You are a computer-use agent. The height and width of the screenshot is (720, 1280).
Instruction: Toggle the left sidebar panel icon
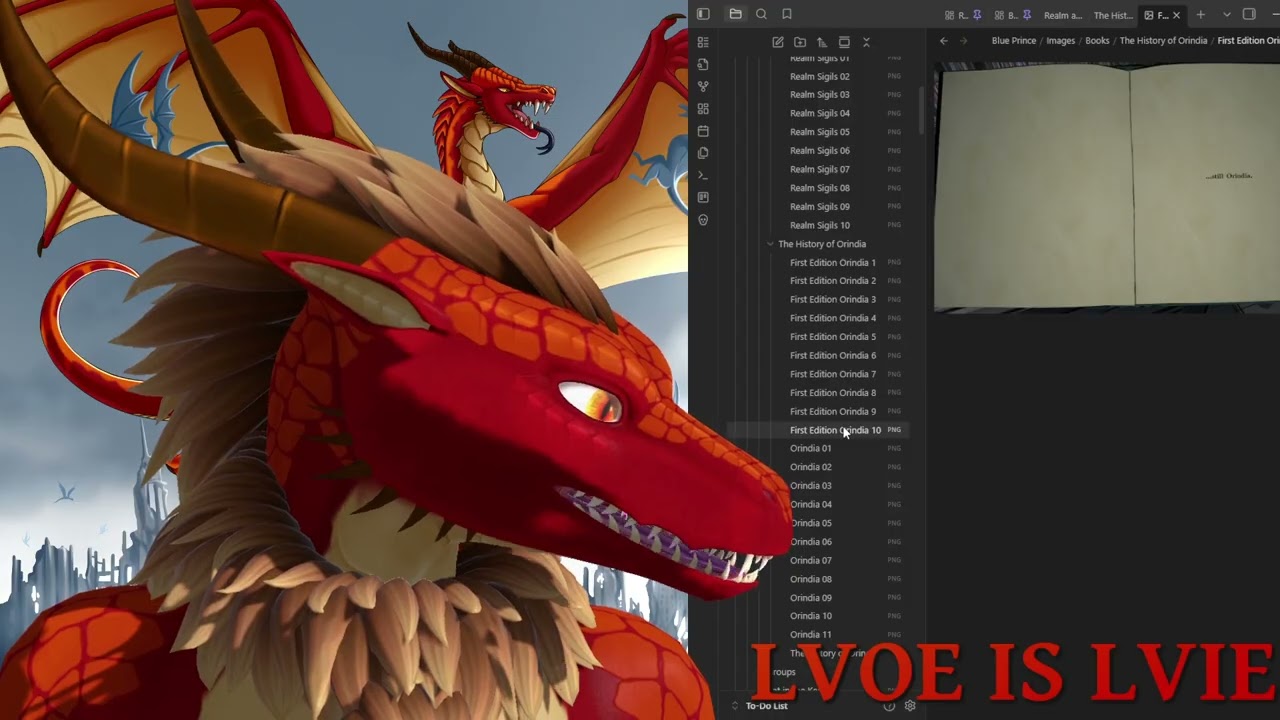[x=703, y=14]
